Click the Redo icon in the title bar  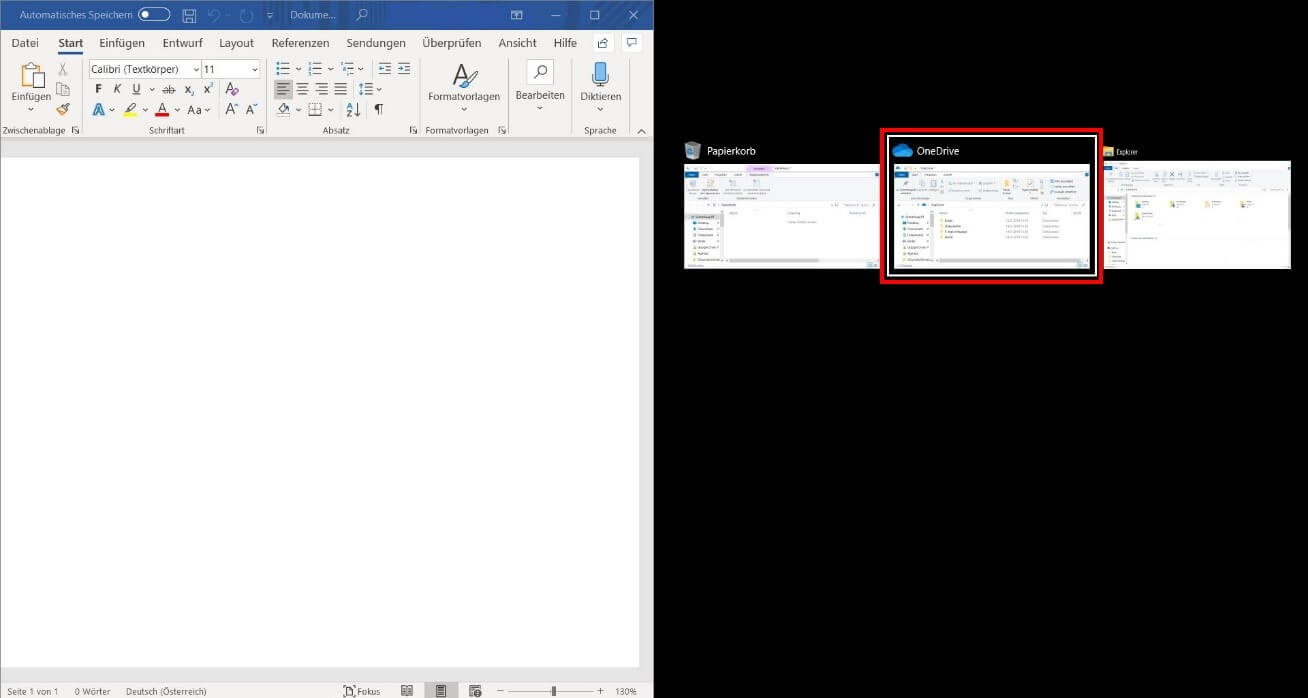(246, 15)
